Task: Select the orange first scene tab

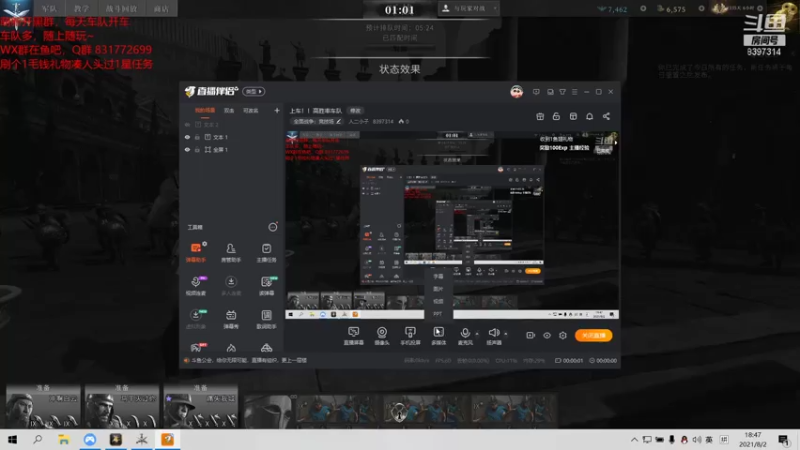Action: pos(205,110)
